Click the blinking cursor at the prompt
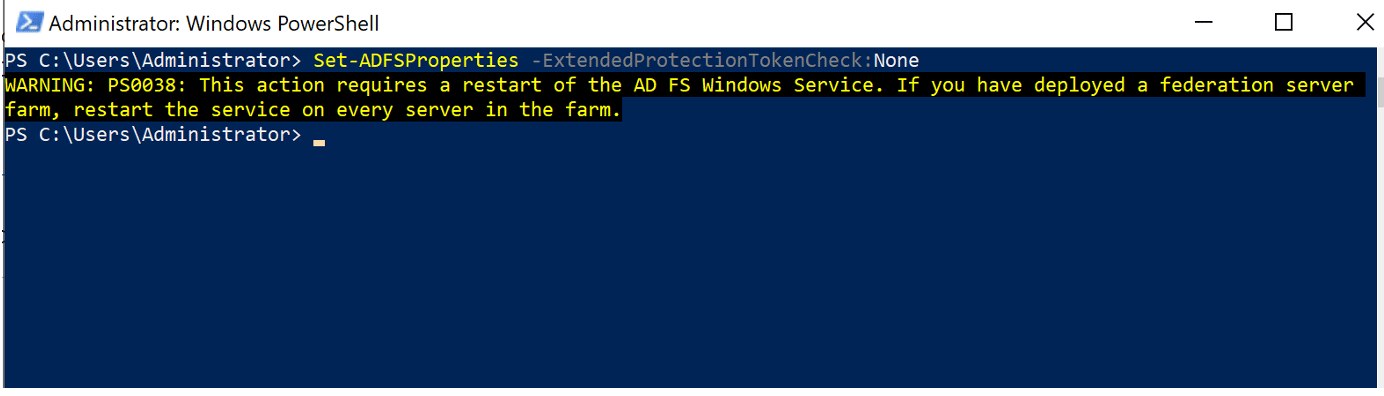 point(319,143)
